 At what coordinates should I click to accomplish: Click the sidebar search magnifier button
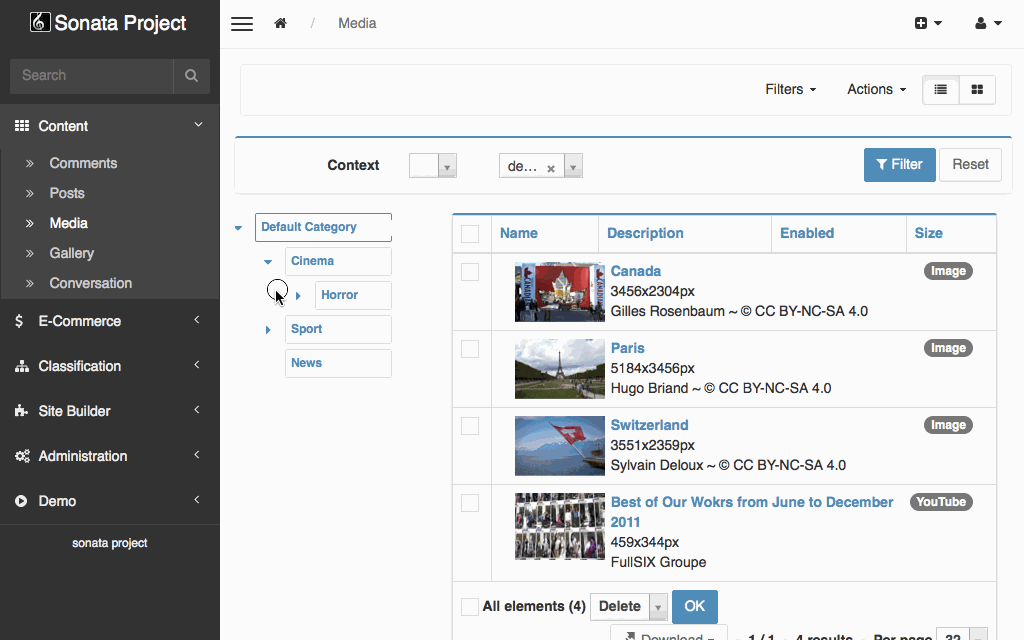(x=191, y=75)
